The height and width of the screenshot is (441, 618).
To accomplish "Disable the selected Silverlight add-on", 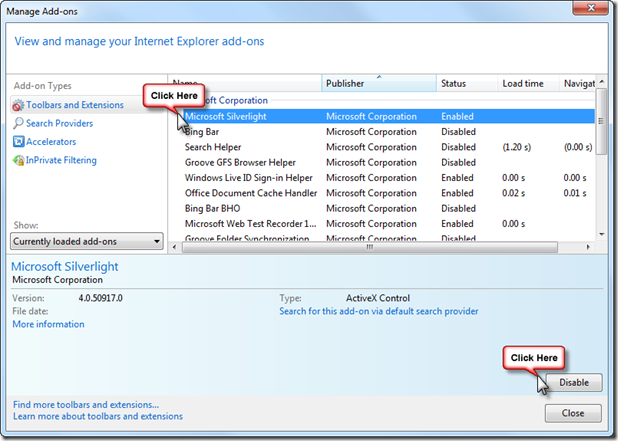I will click(574, 382).
